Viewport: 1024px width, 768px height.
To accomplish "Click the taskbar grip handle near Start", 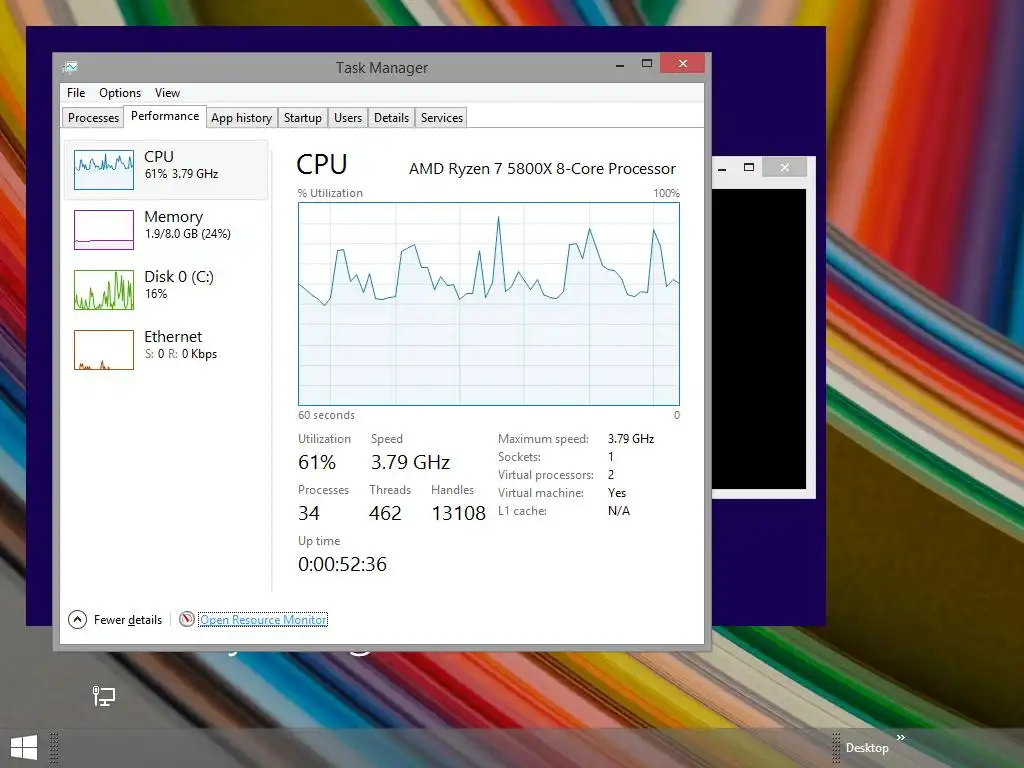I will [54, 748].
